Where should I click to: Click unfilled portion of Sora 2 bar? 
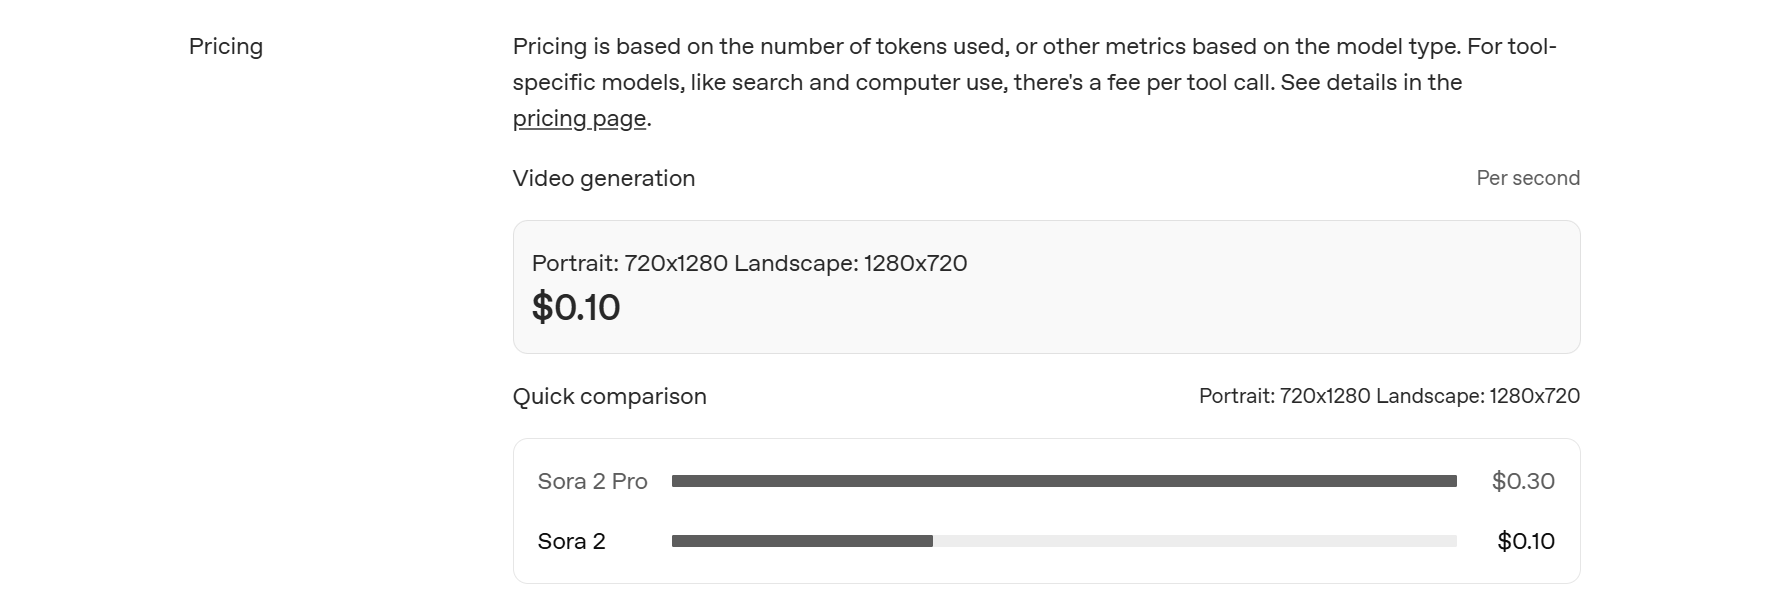tap(1194, 542)
